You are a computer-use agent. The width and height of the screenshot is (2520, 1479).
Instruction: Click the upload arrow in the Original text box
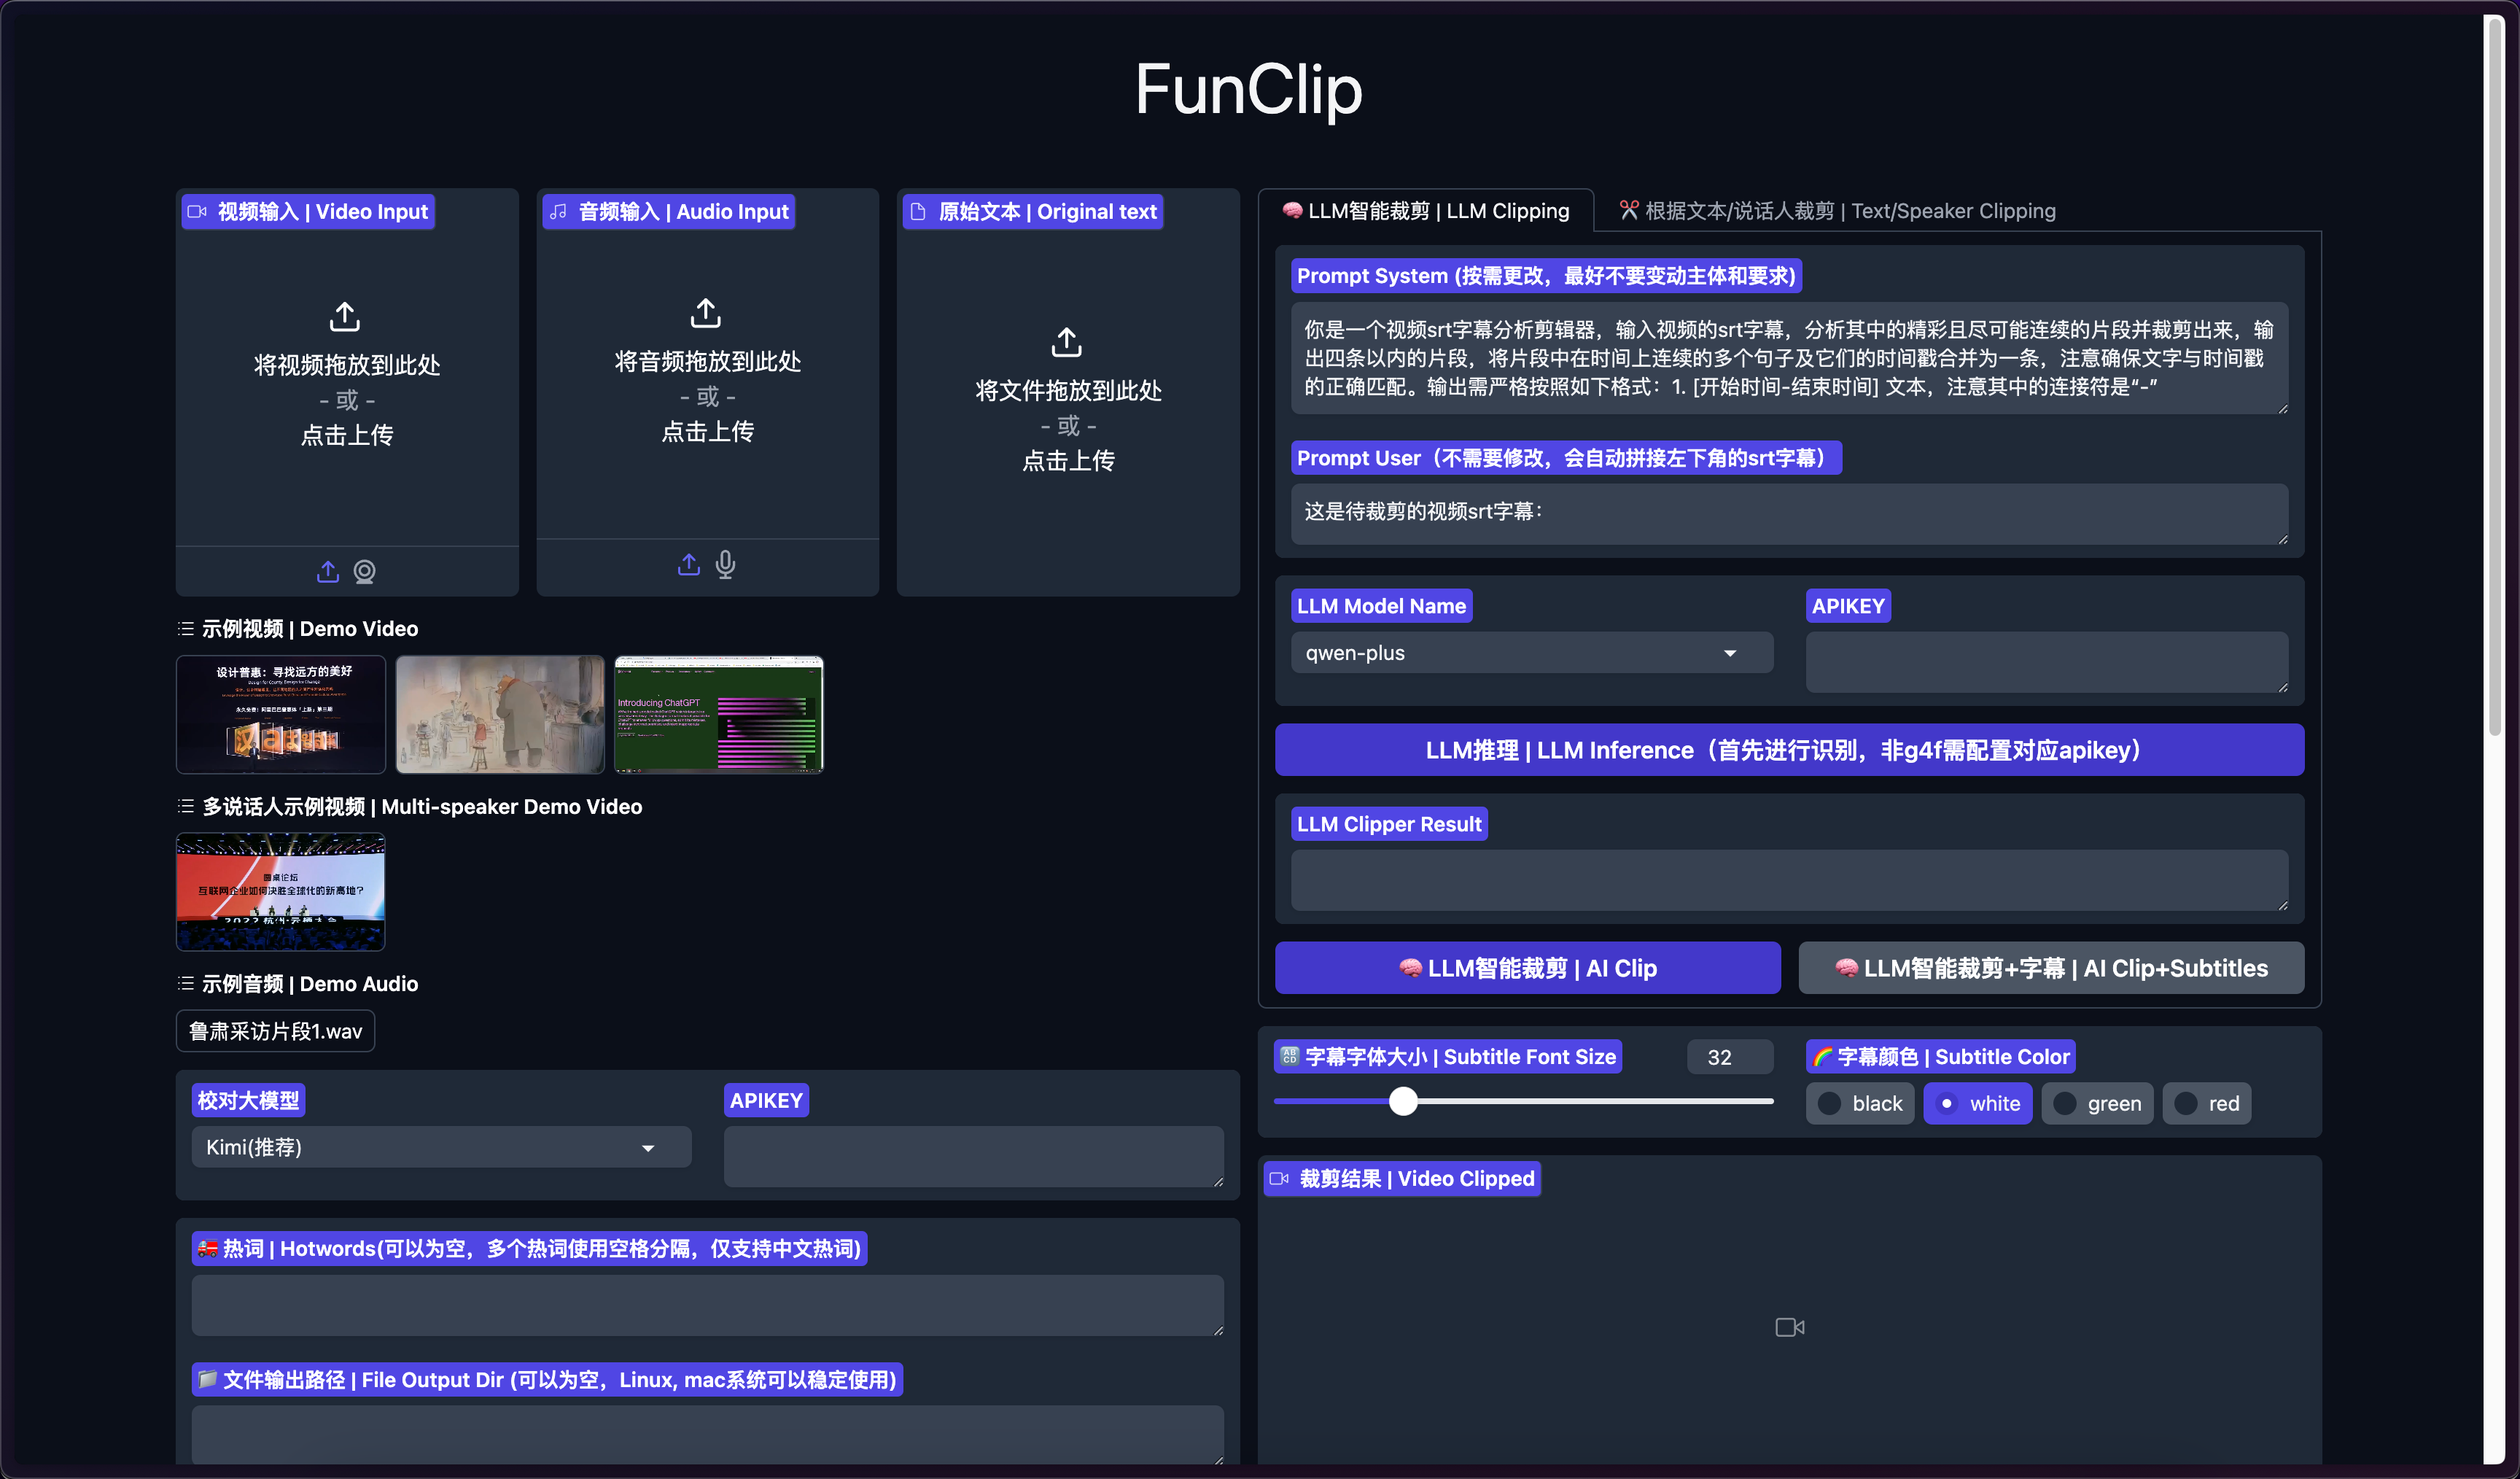tap(1067, 342)
